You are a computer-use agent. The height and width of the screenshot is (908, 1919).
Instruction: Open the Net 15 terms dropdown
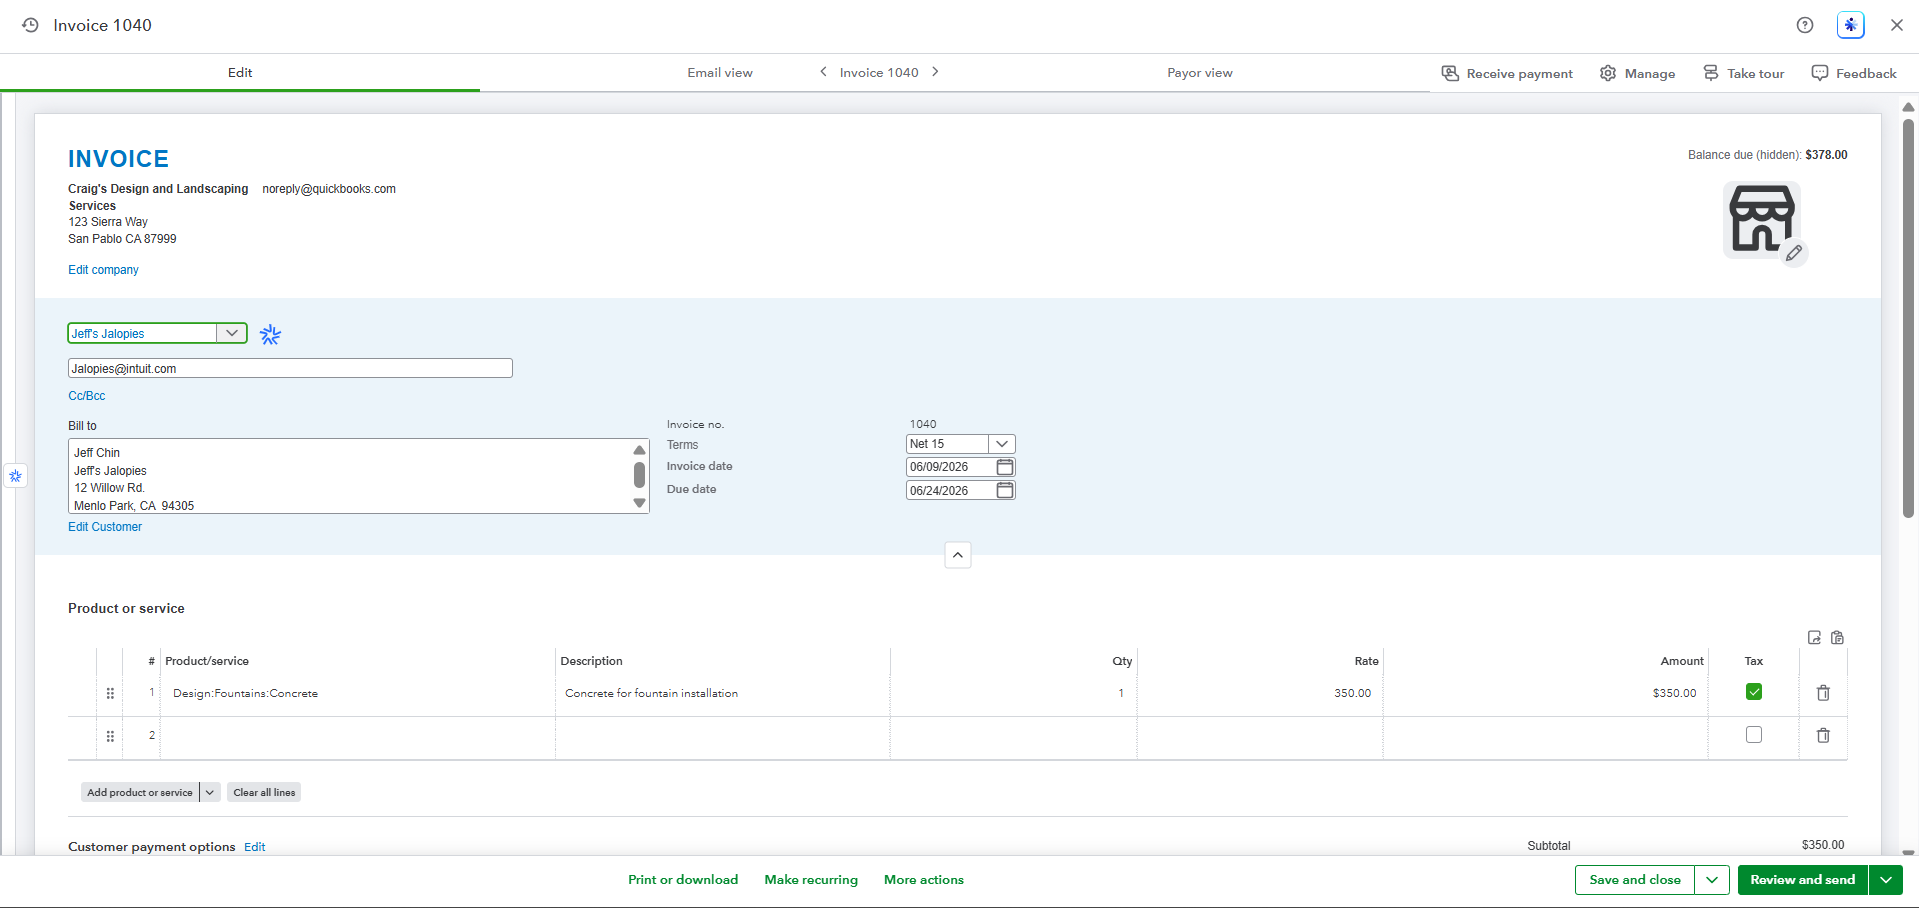[x=1002, y=444]
